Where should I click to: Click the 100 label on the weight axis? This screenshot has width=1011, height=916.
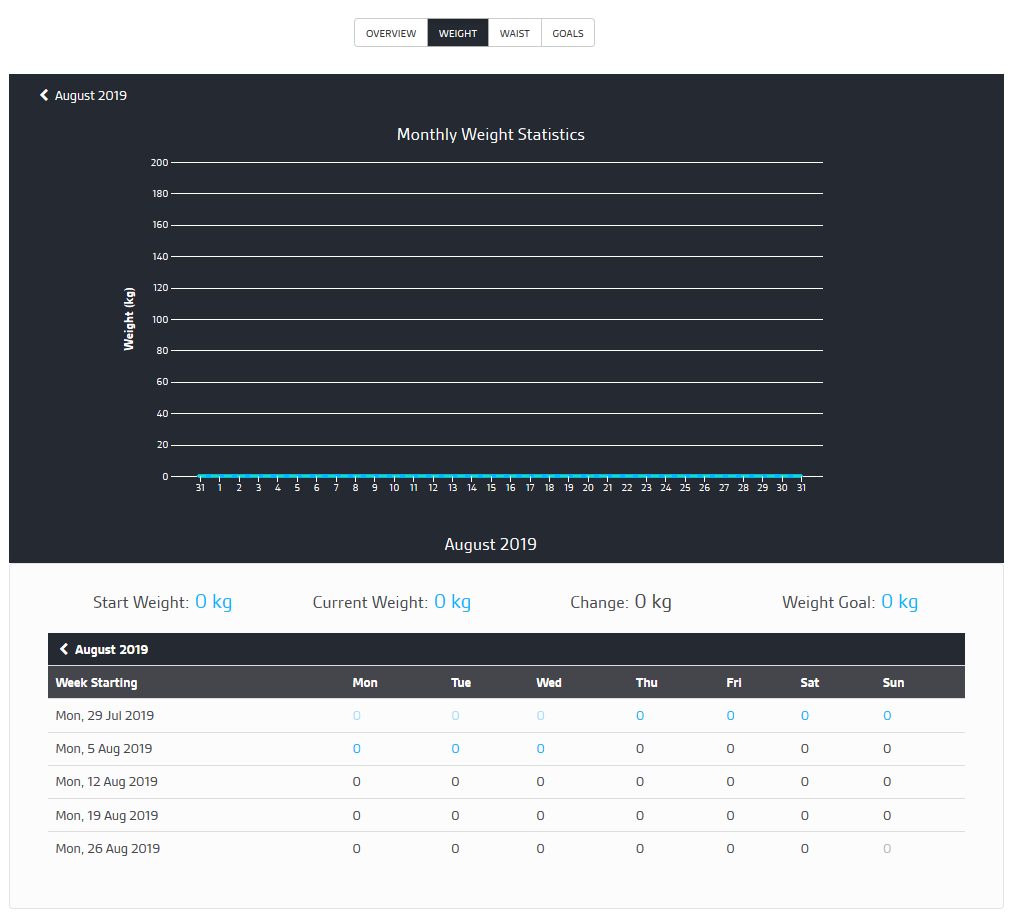160,319
